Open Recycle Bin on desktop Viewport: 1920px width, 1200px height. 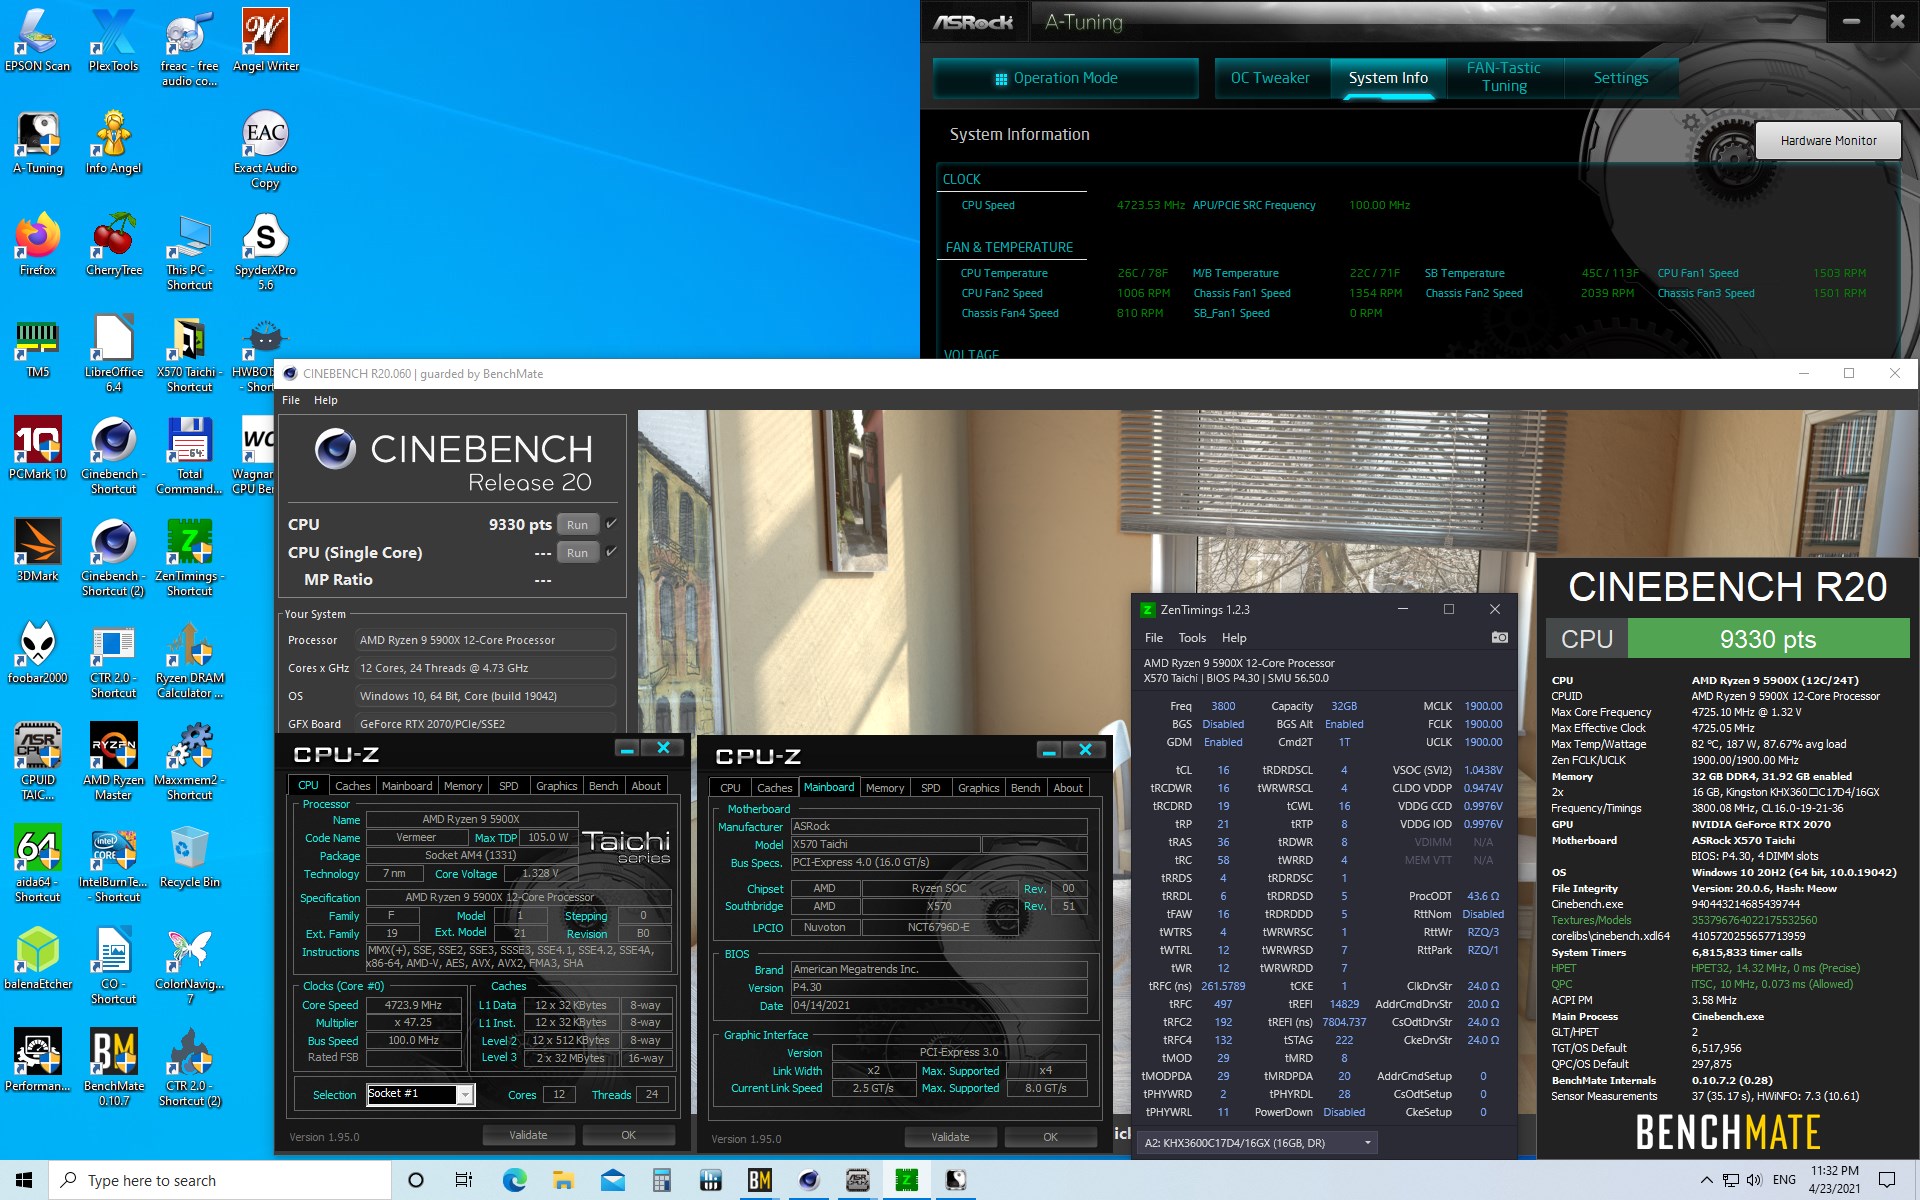click(x=190, y=856)
